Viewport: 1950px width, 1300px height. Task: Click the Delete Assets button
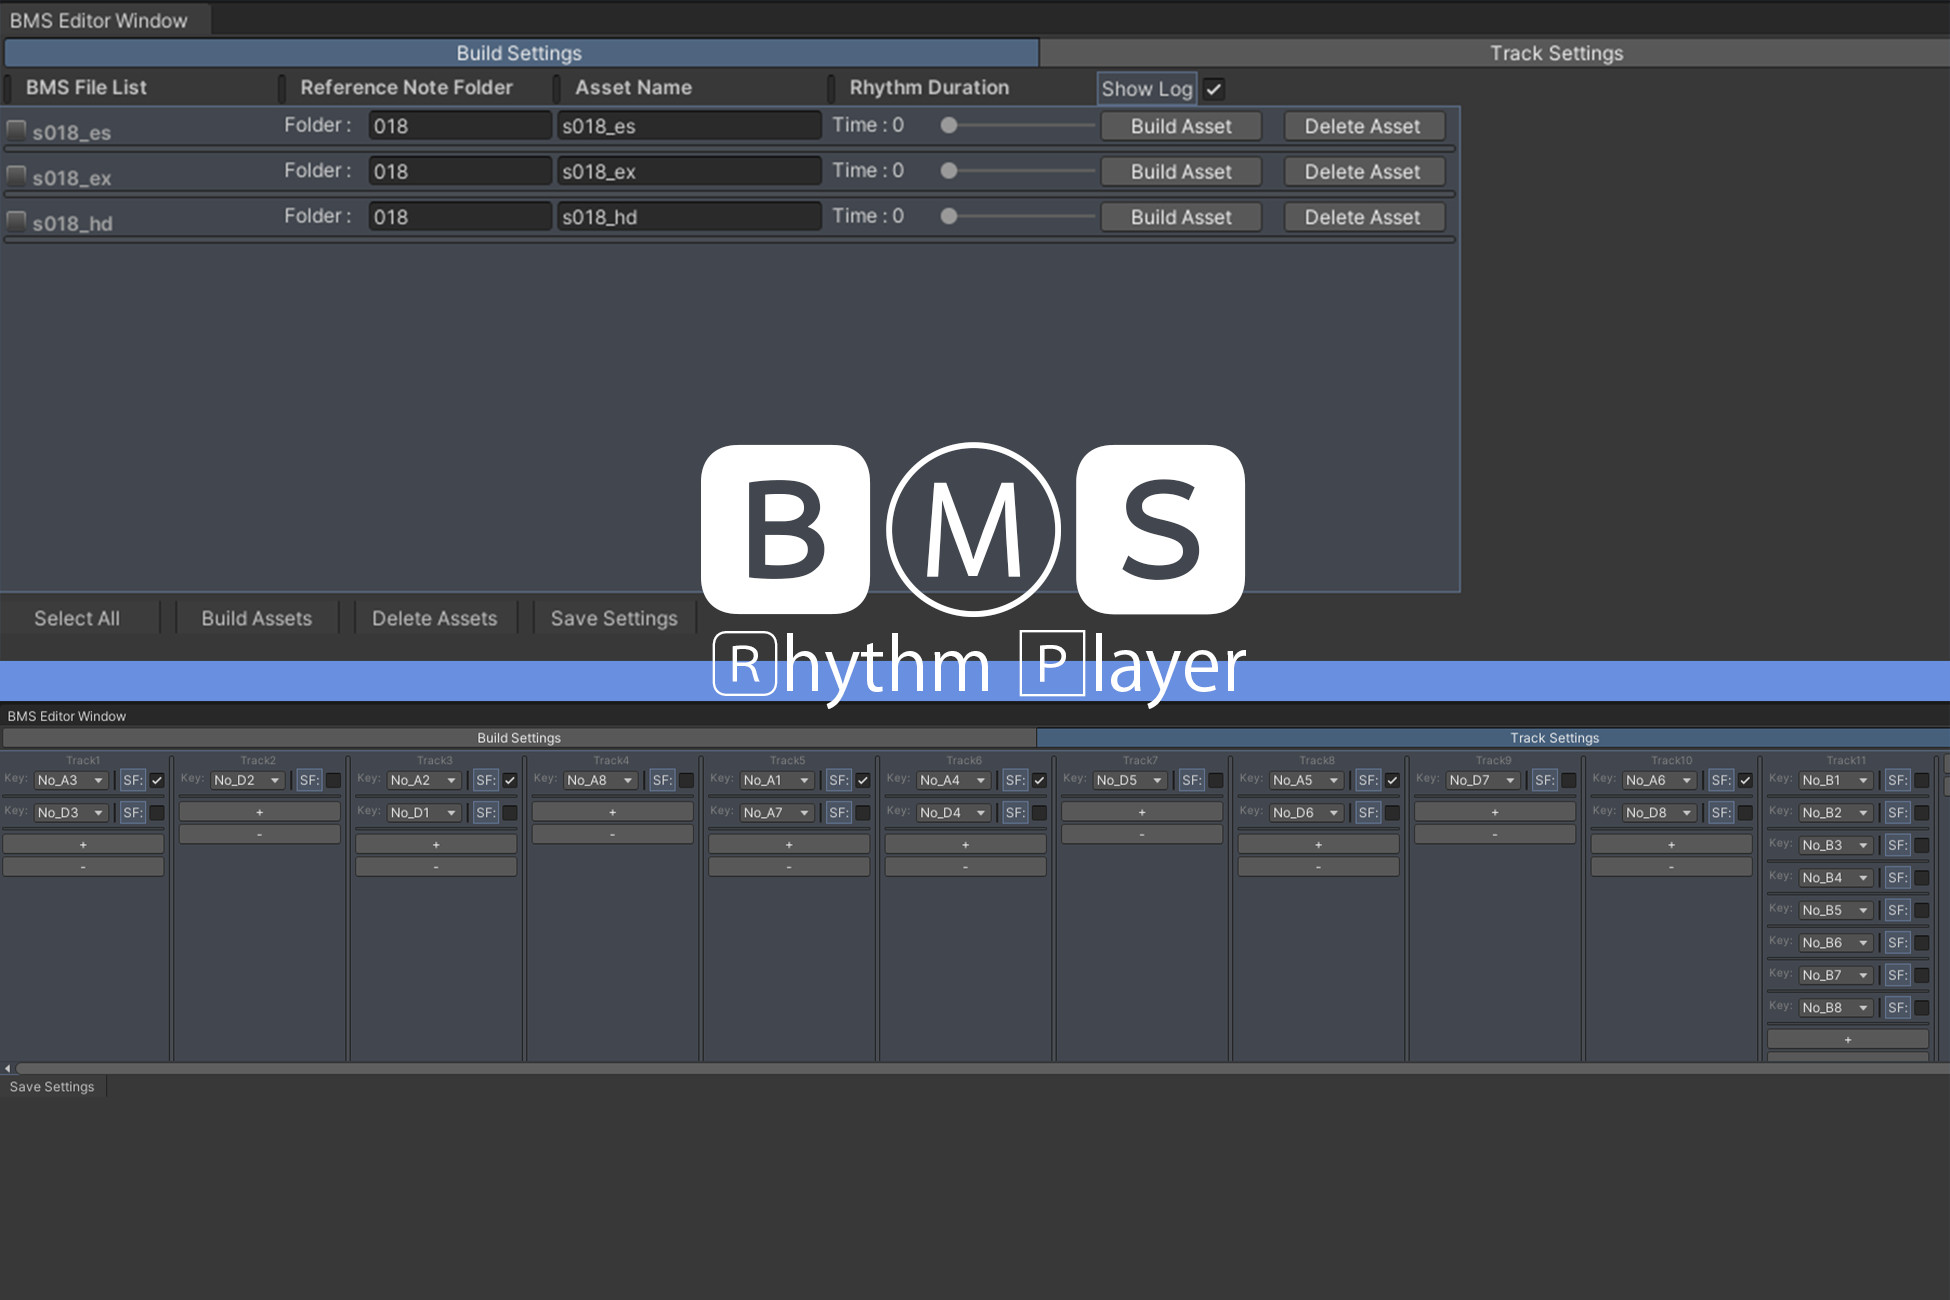(435, 617)
